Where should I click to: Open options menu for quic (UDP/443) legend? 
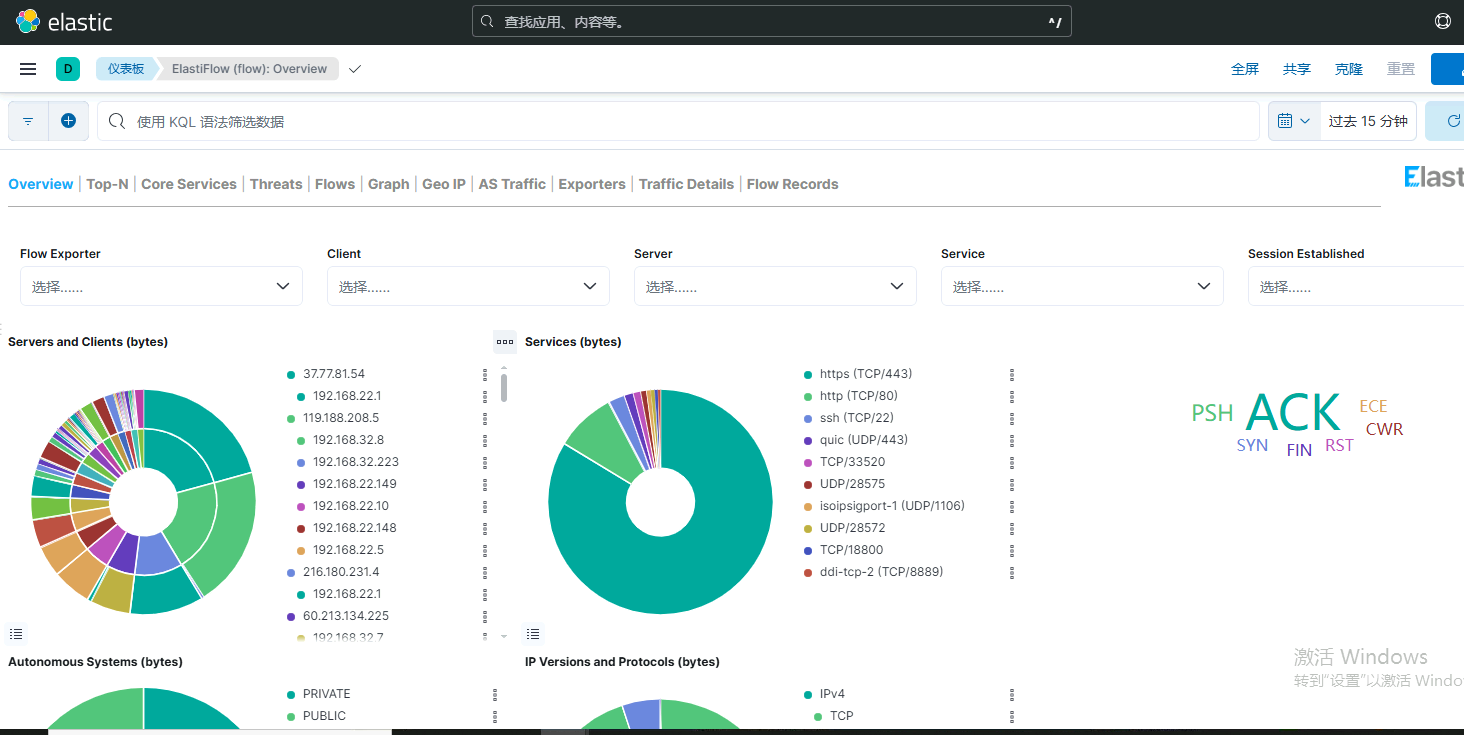click(x=1012, y=441)
